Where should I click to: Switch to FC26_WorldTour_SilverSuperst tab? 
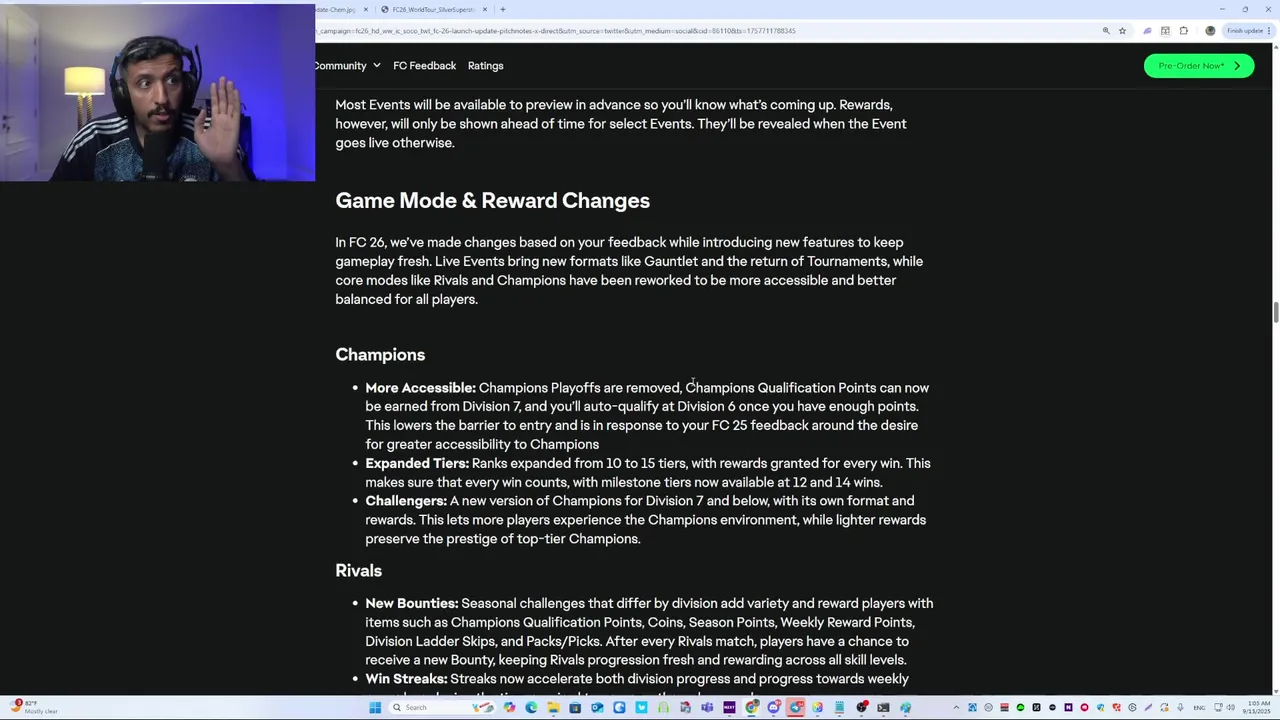pos(432,9)
